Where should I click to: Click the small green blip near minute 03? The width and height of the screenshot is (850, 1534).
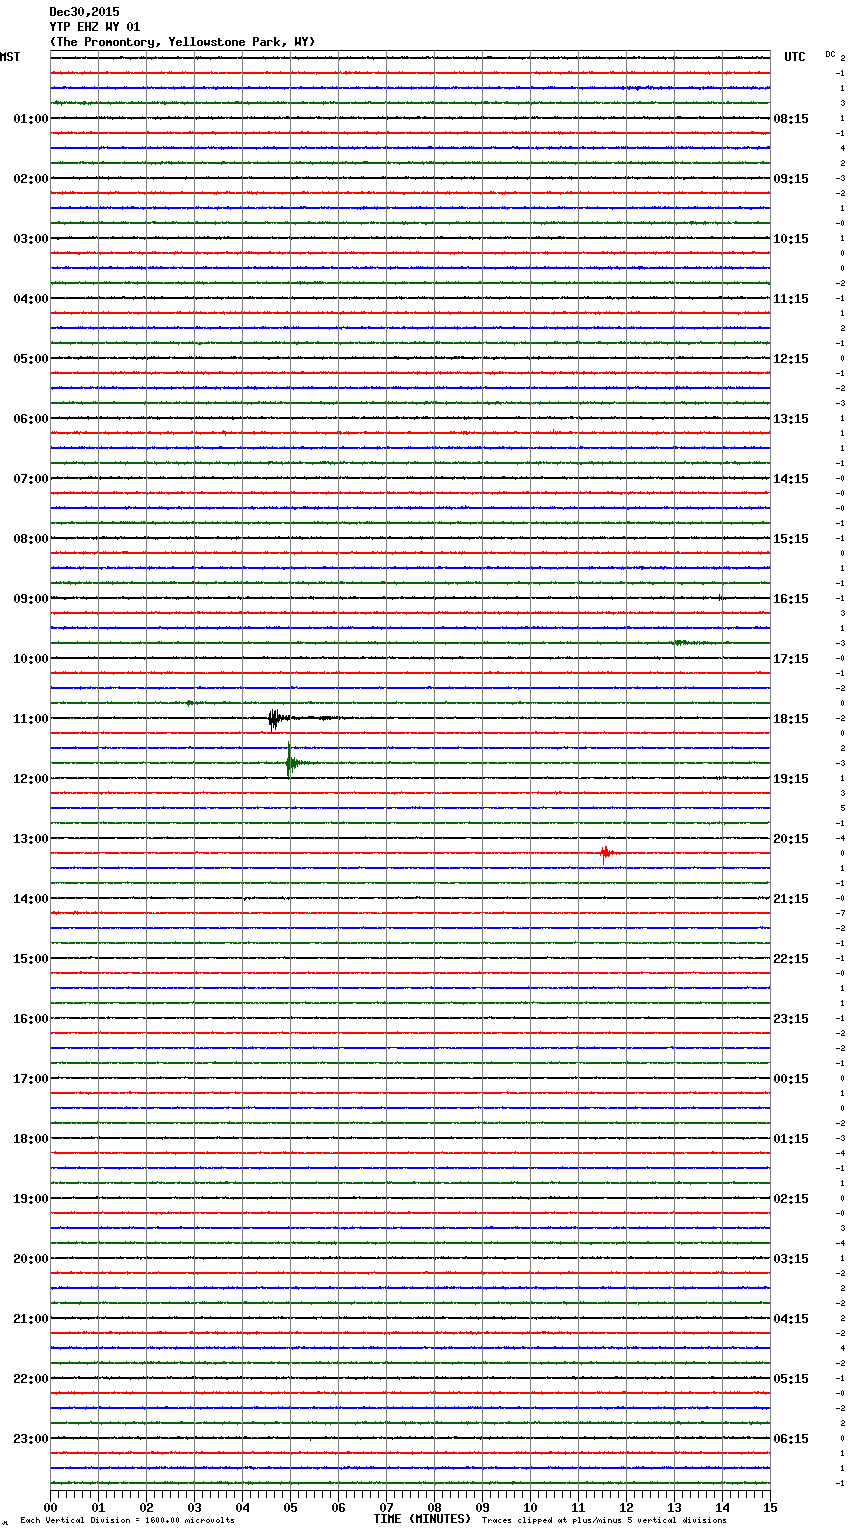coord(189,703)
